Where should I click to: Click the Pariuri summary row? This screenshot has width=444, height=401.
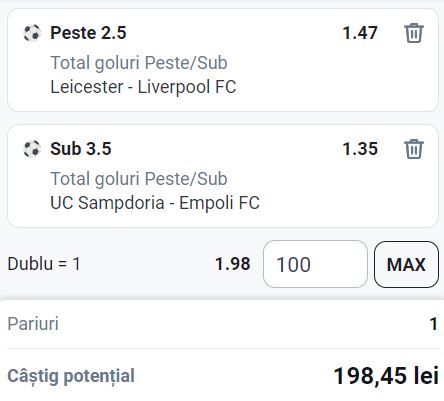(222, 324)
